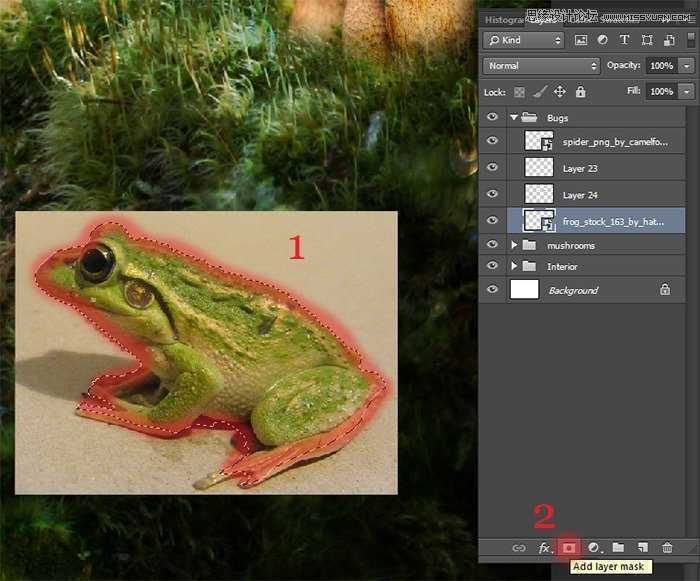This screenshot has width=700, height=581.
Task: Click the spider layer thumbnail
Action: click(539, 141)
